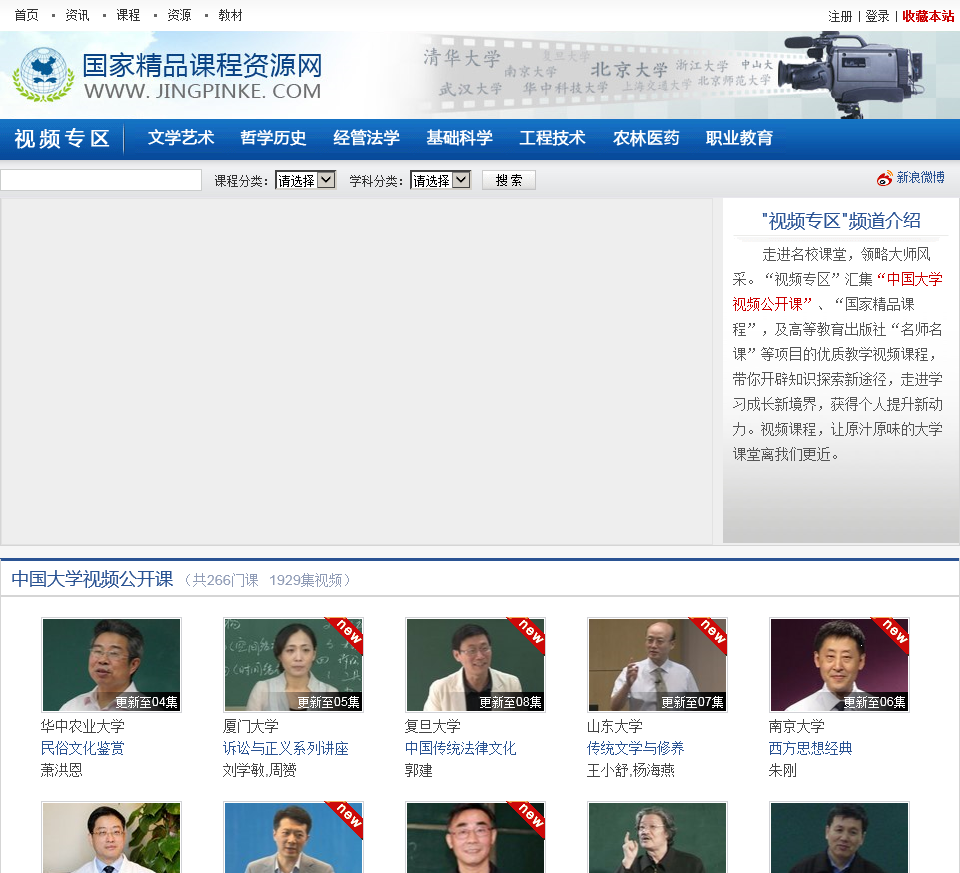Click the 注册 link

point(840,17)
